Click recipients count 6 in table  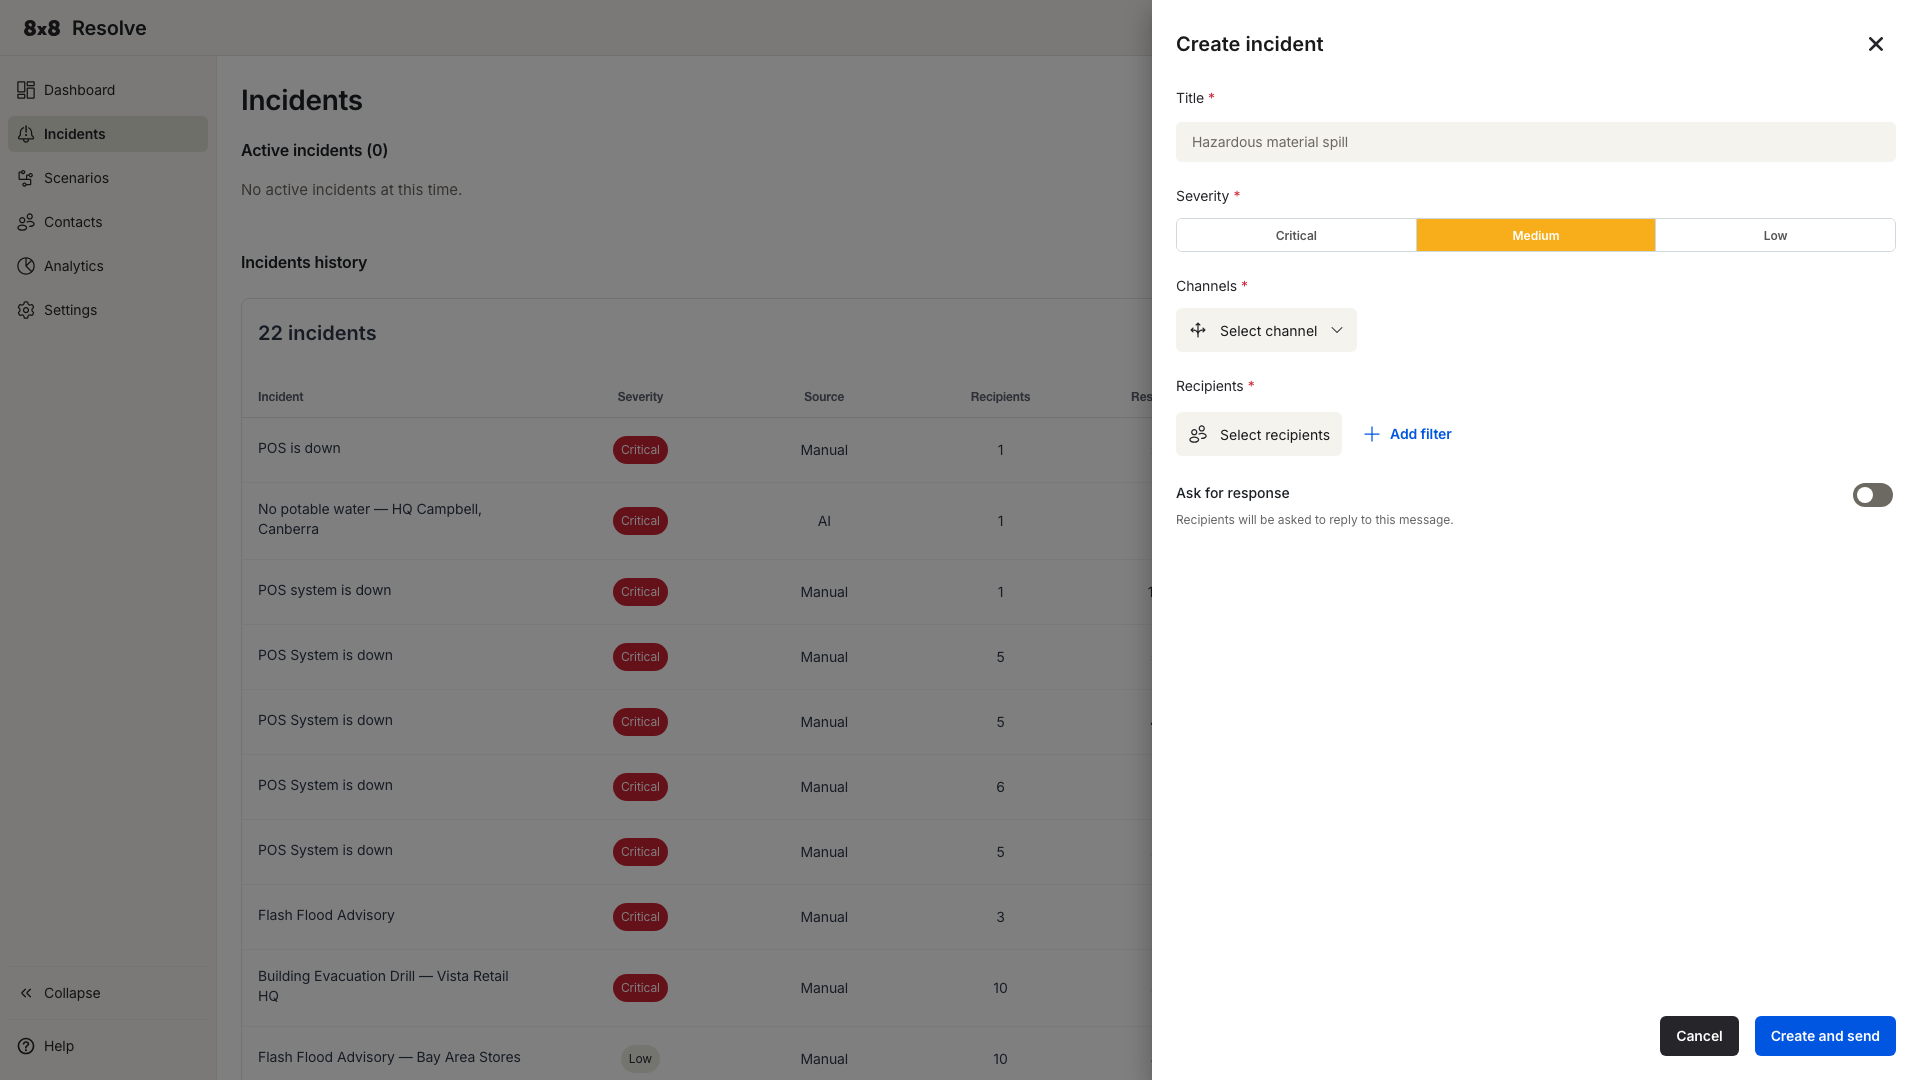1000,787
